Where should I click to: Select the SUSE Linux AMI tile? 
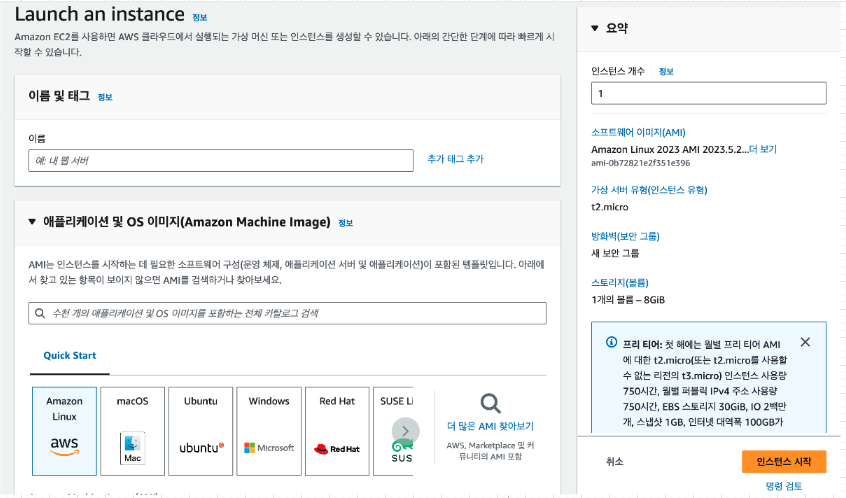[393, 431]
